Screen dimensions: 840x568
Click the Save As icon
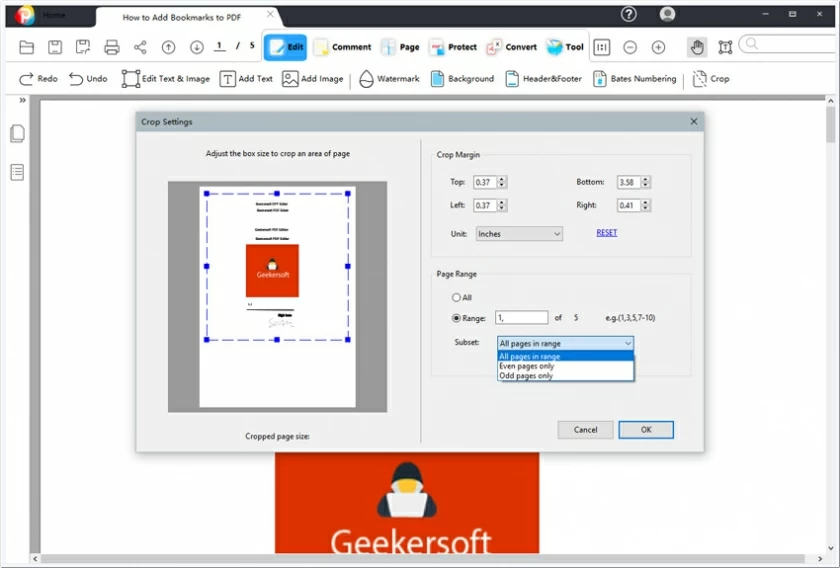coord(83,47)
